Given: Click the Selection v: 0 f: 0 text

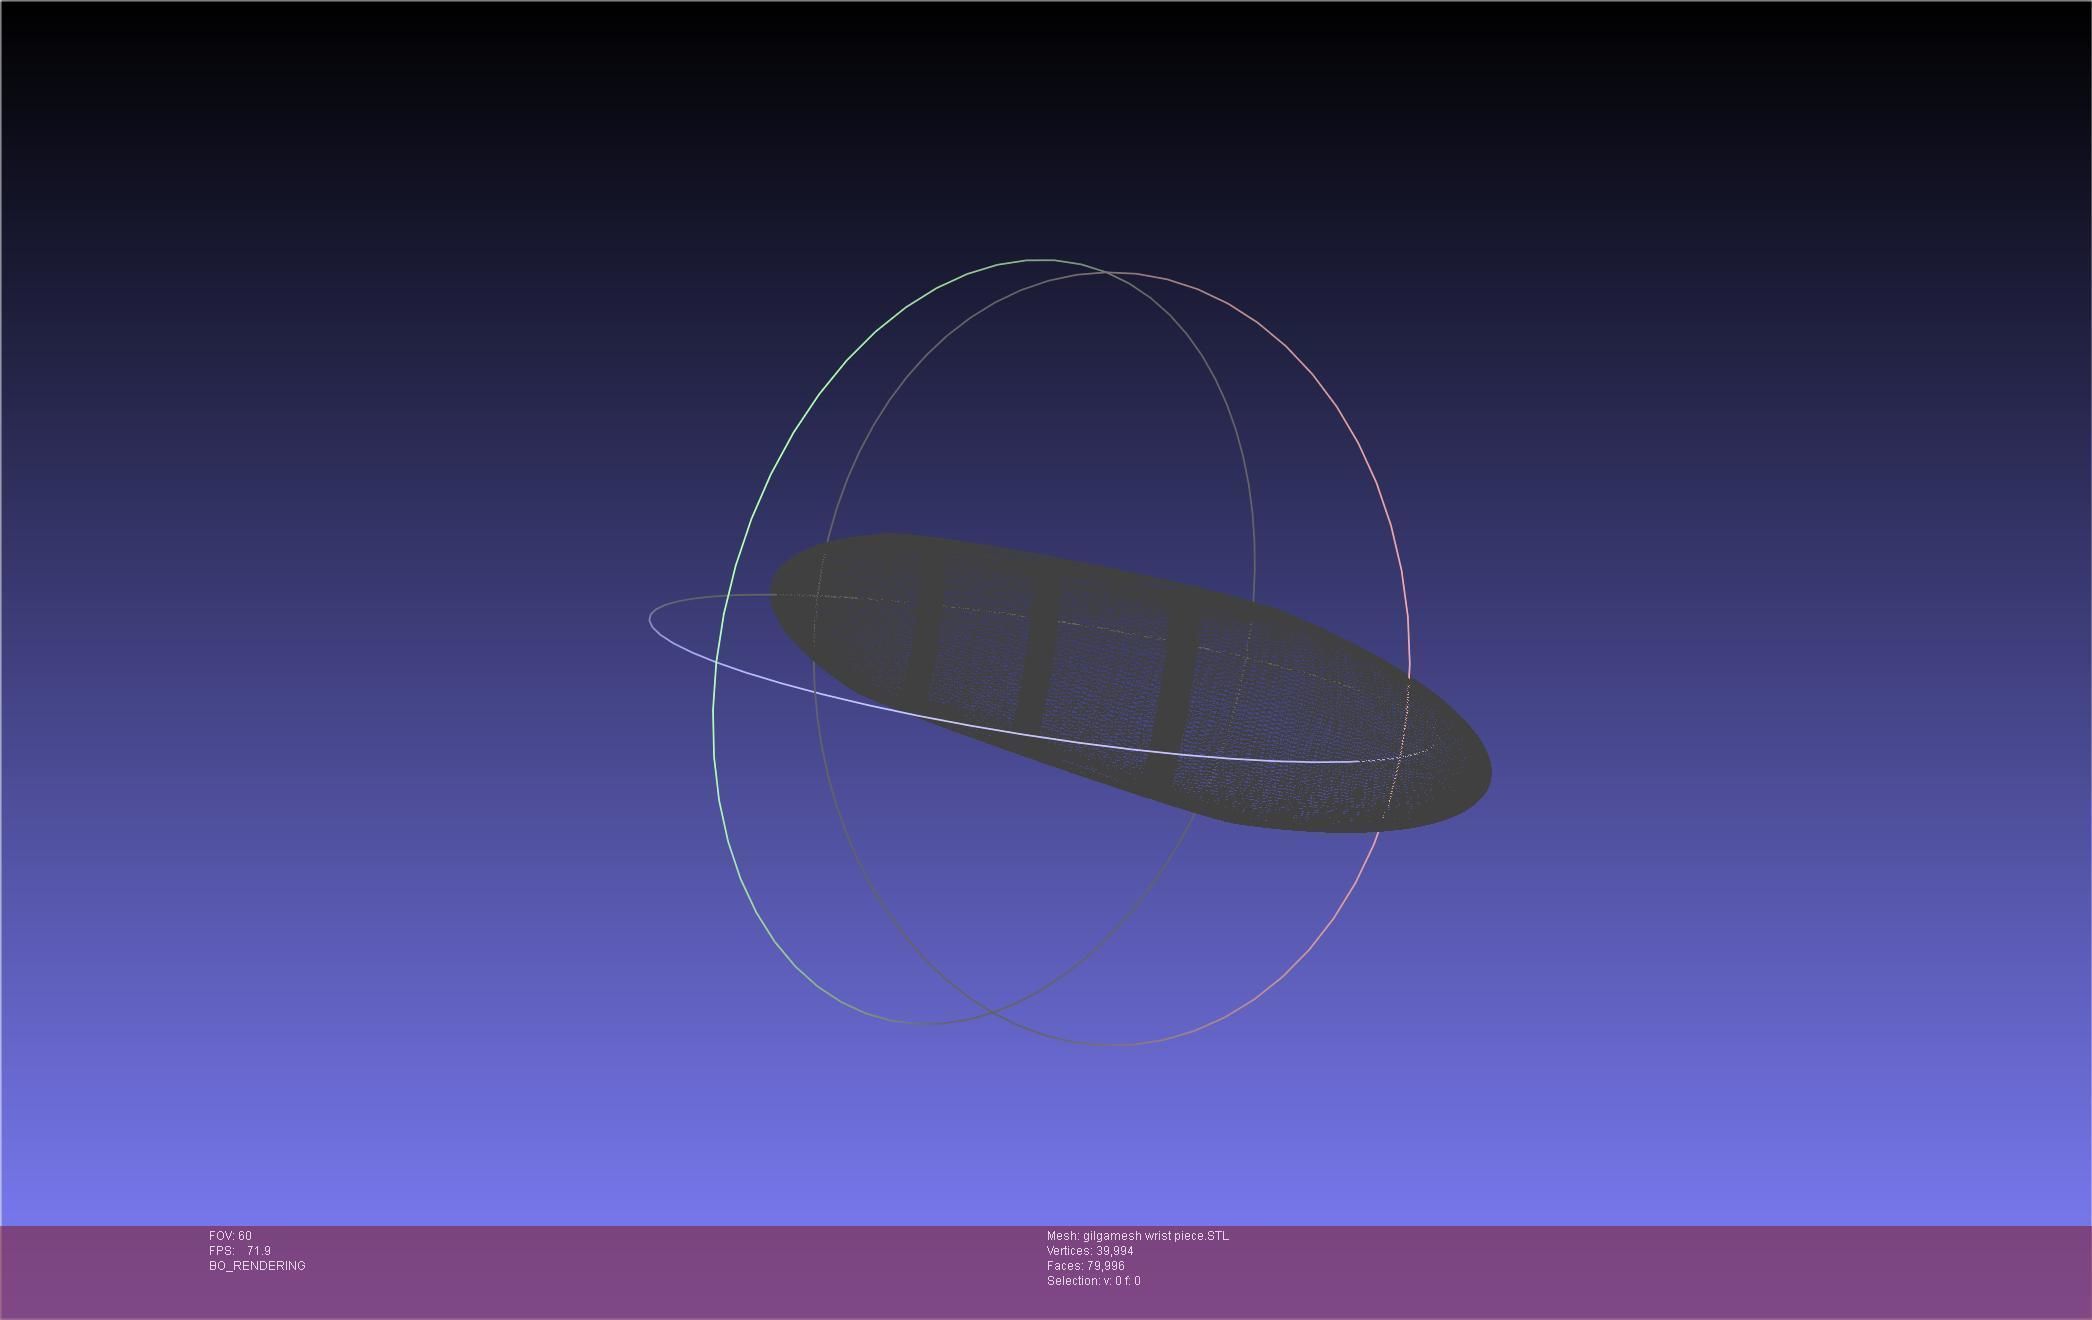Looking at the screenshot, I should pyautogui.click(x=1093, y=1281).
